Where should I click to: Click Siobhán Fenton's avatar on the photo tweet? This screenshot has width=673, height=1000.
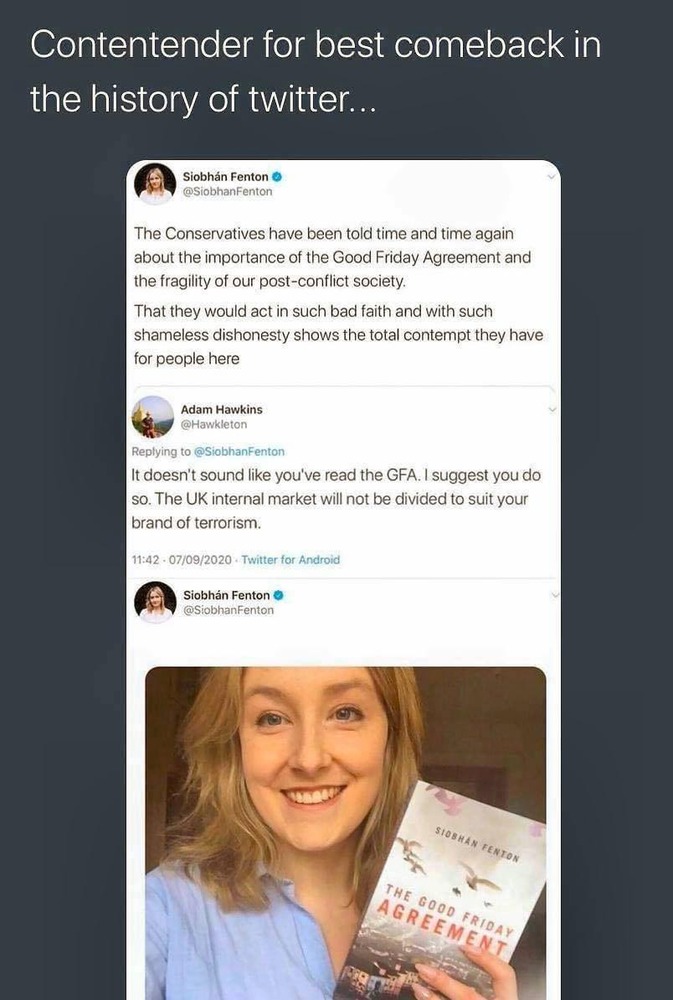click(x=156, y=602)
